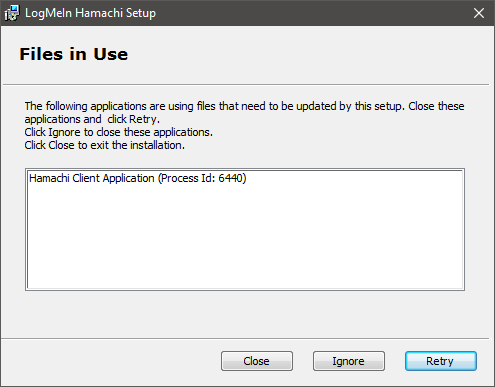Choose Ignore to close running applications

(x=349, y=361)
